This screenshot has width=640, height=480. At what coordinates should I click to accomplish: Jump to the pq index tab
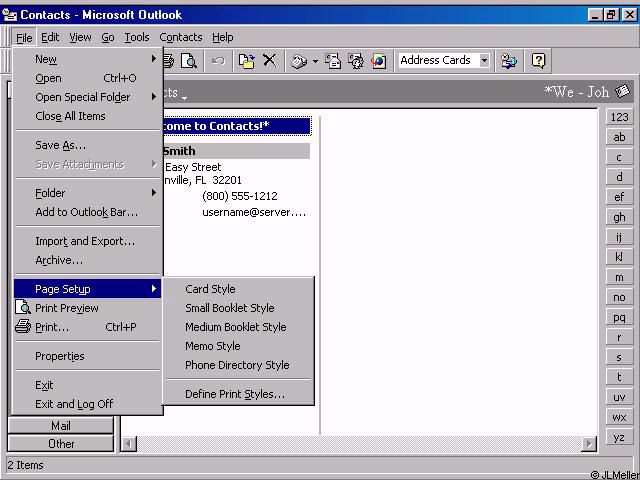[619, 317]
